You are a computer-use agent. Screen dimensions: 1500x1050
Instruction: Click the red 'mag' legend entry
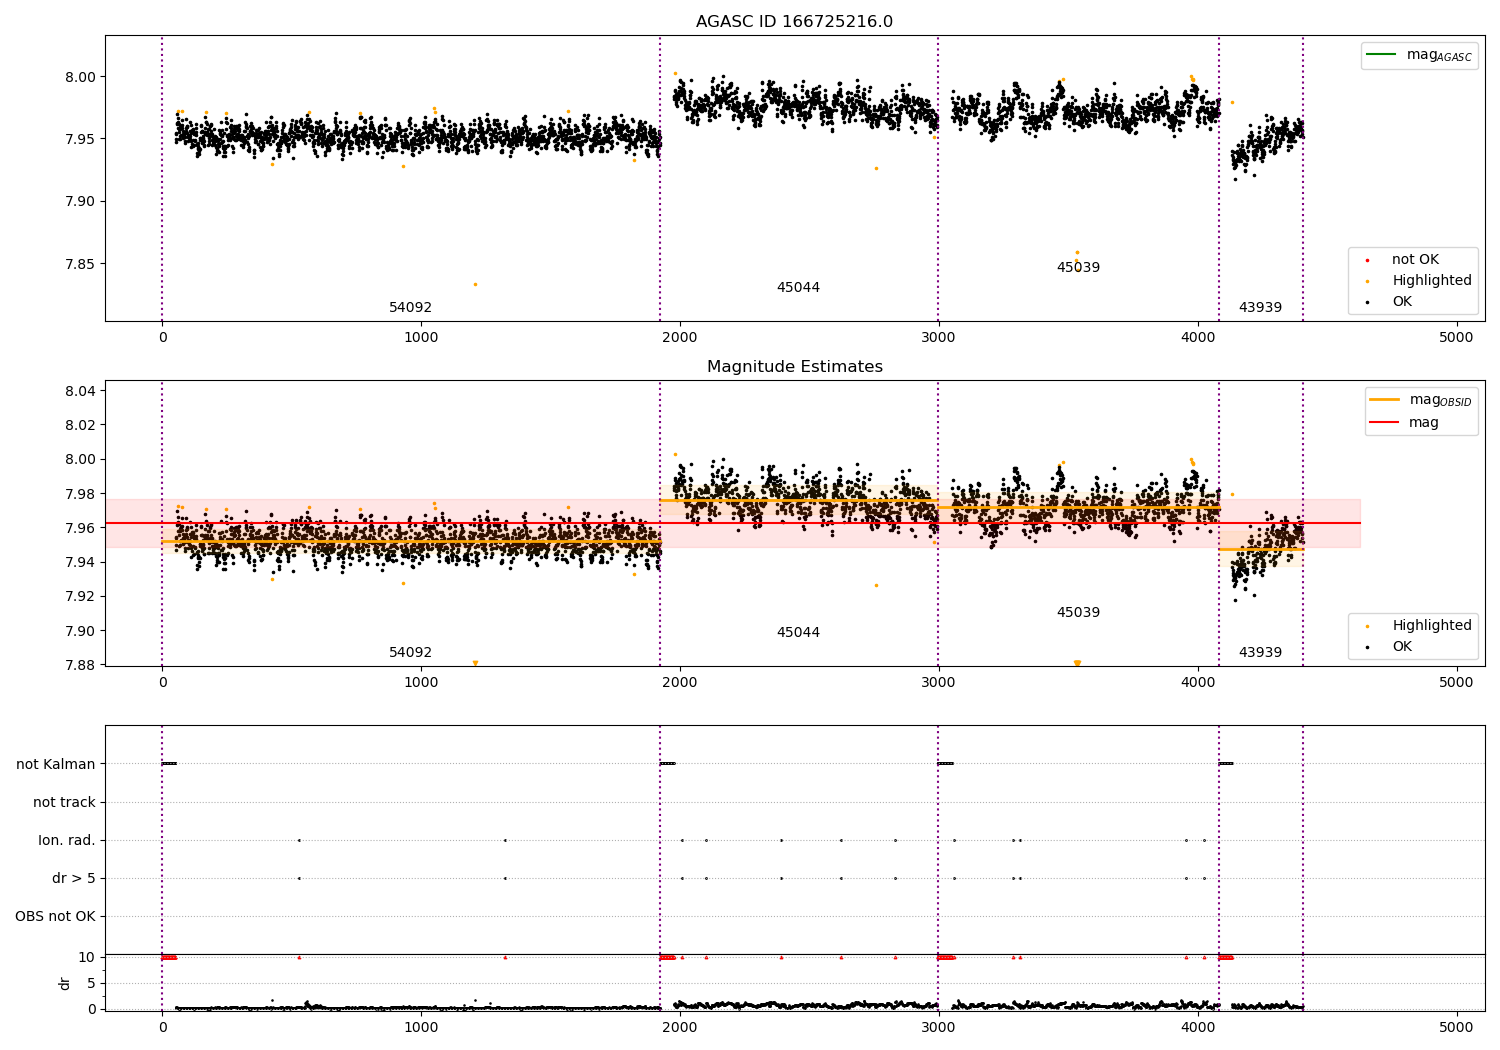point(1405,423)
